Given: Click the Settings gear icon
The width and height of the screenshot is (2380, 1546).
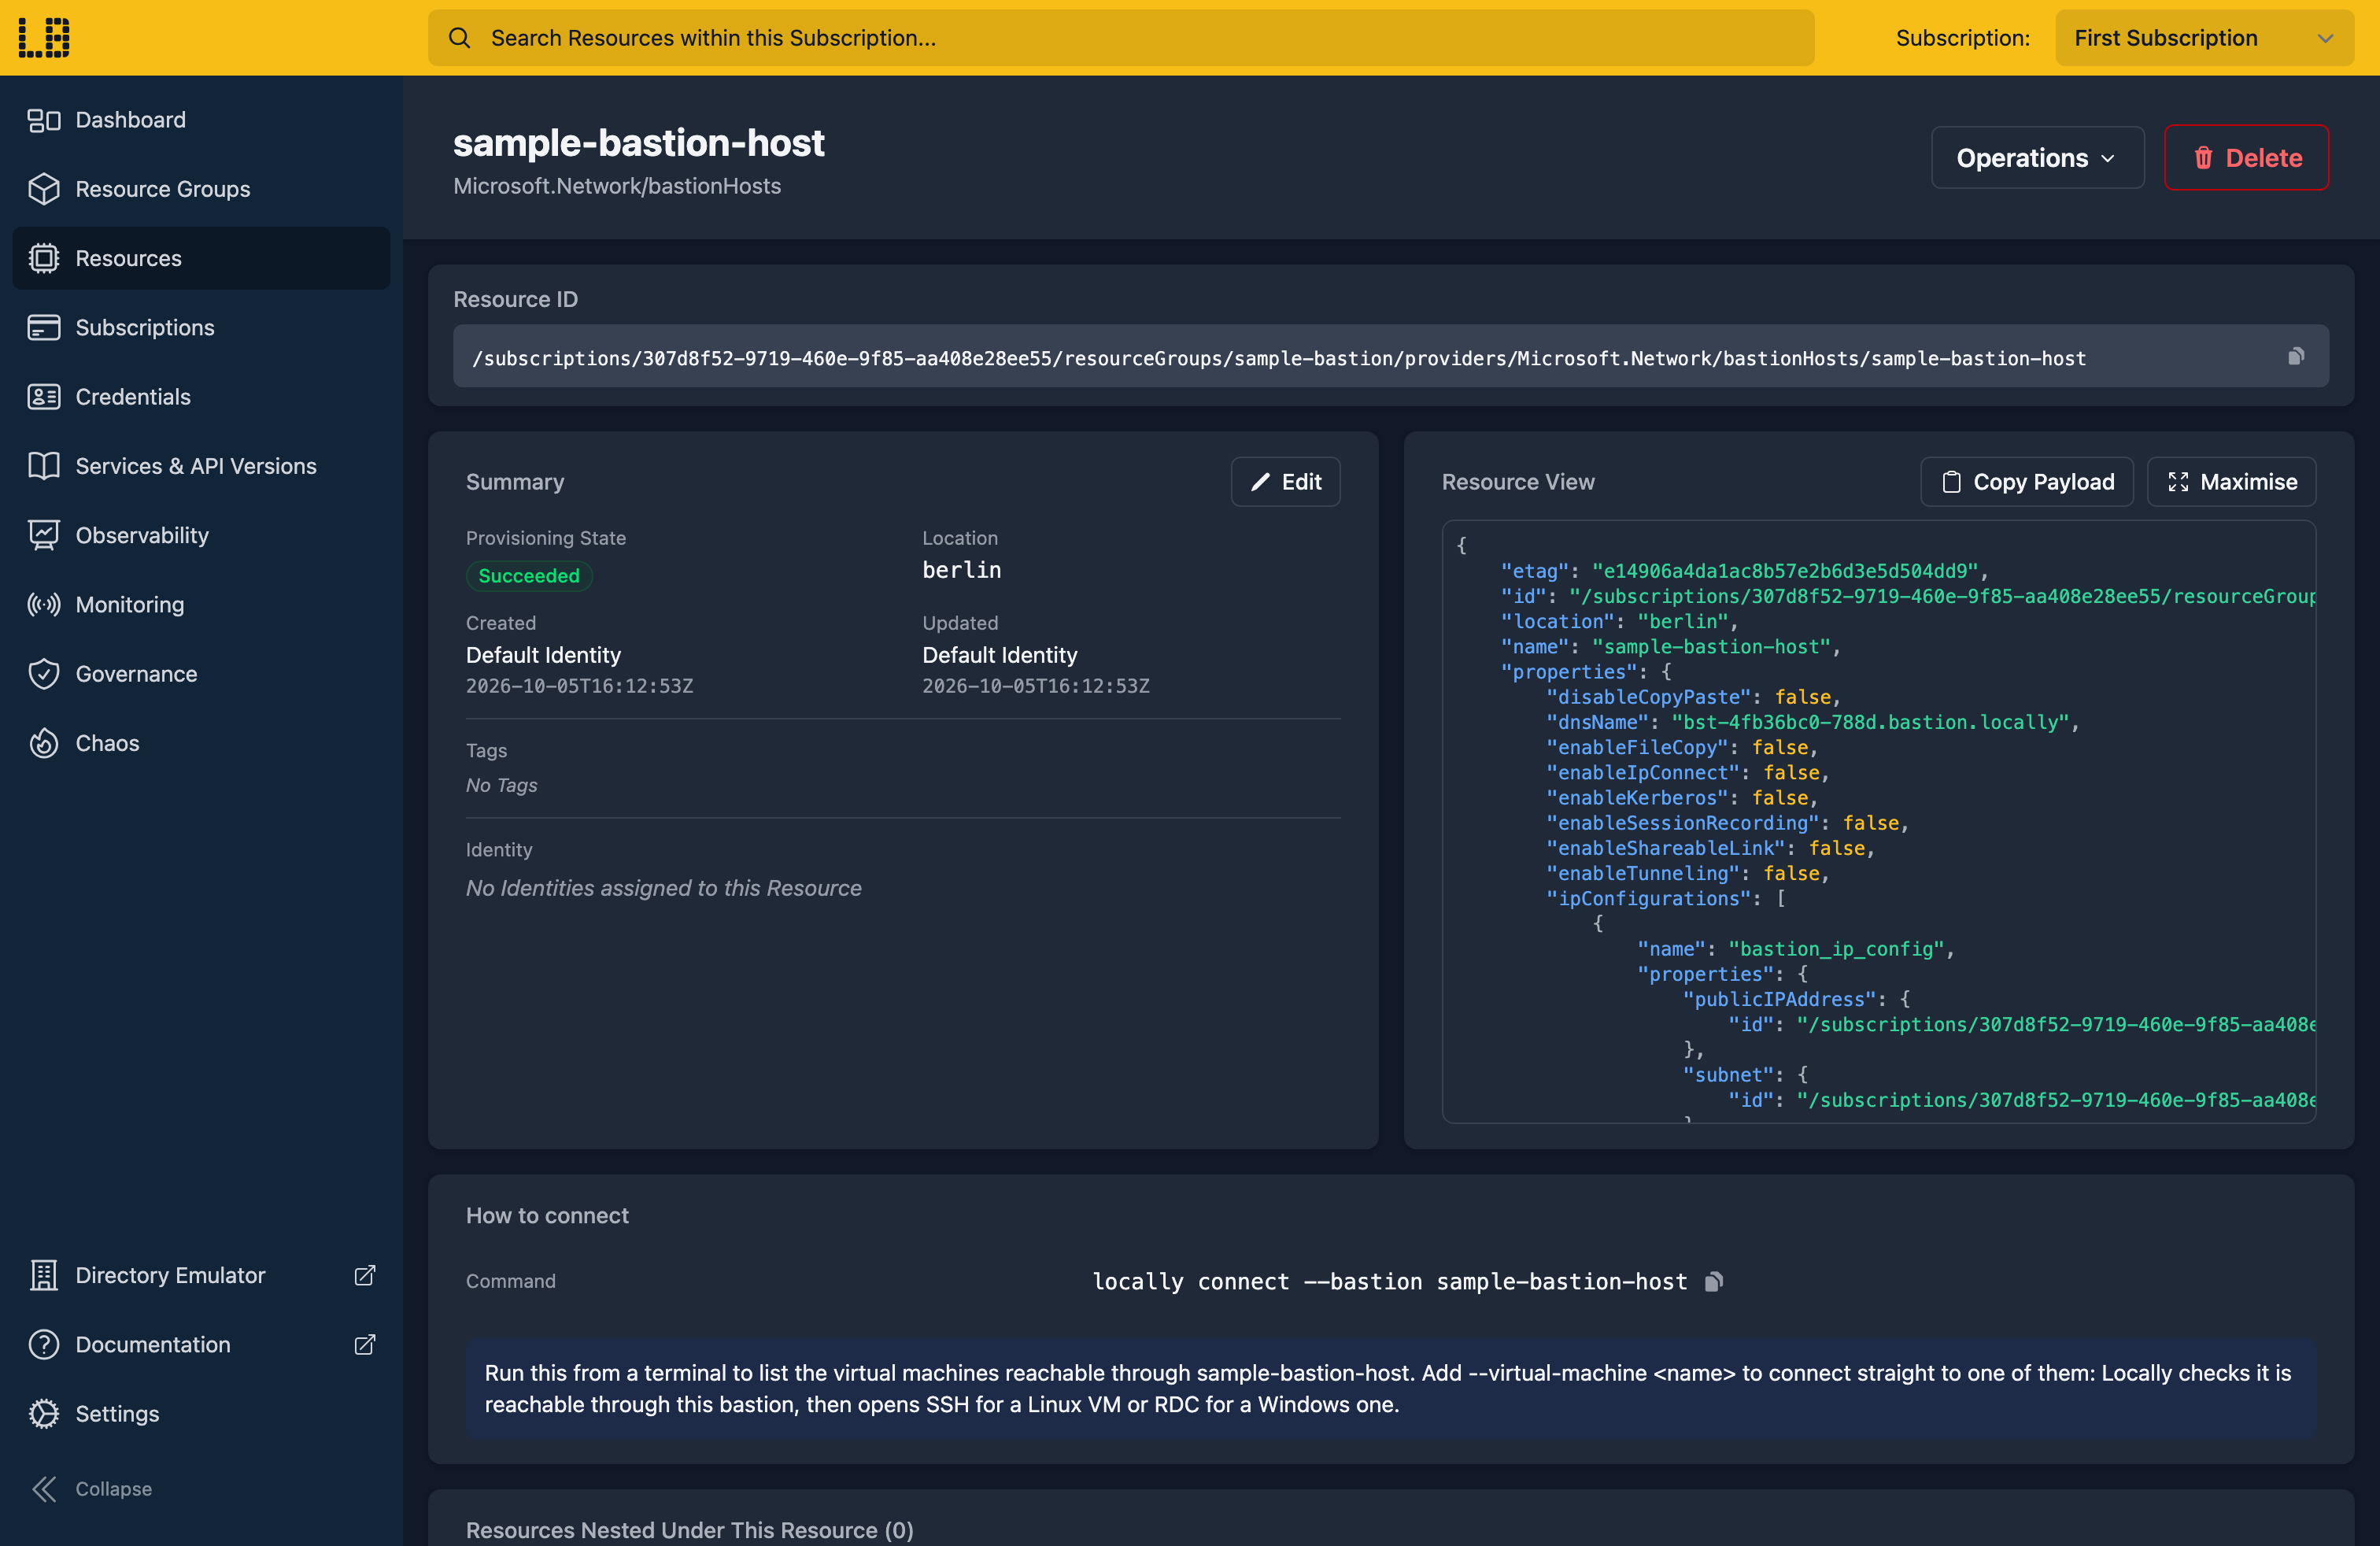Looking at the screenshot, I should pyautogui.click(x=44, y=1413).
